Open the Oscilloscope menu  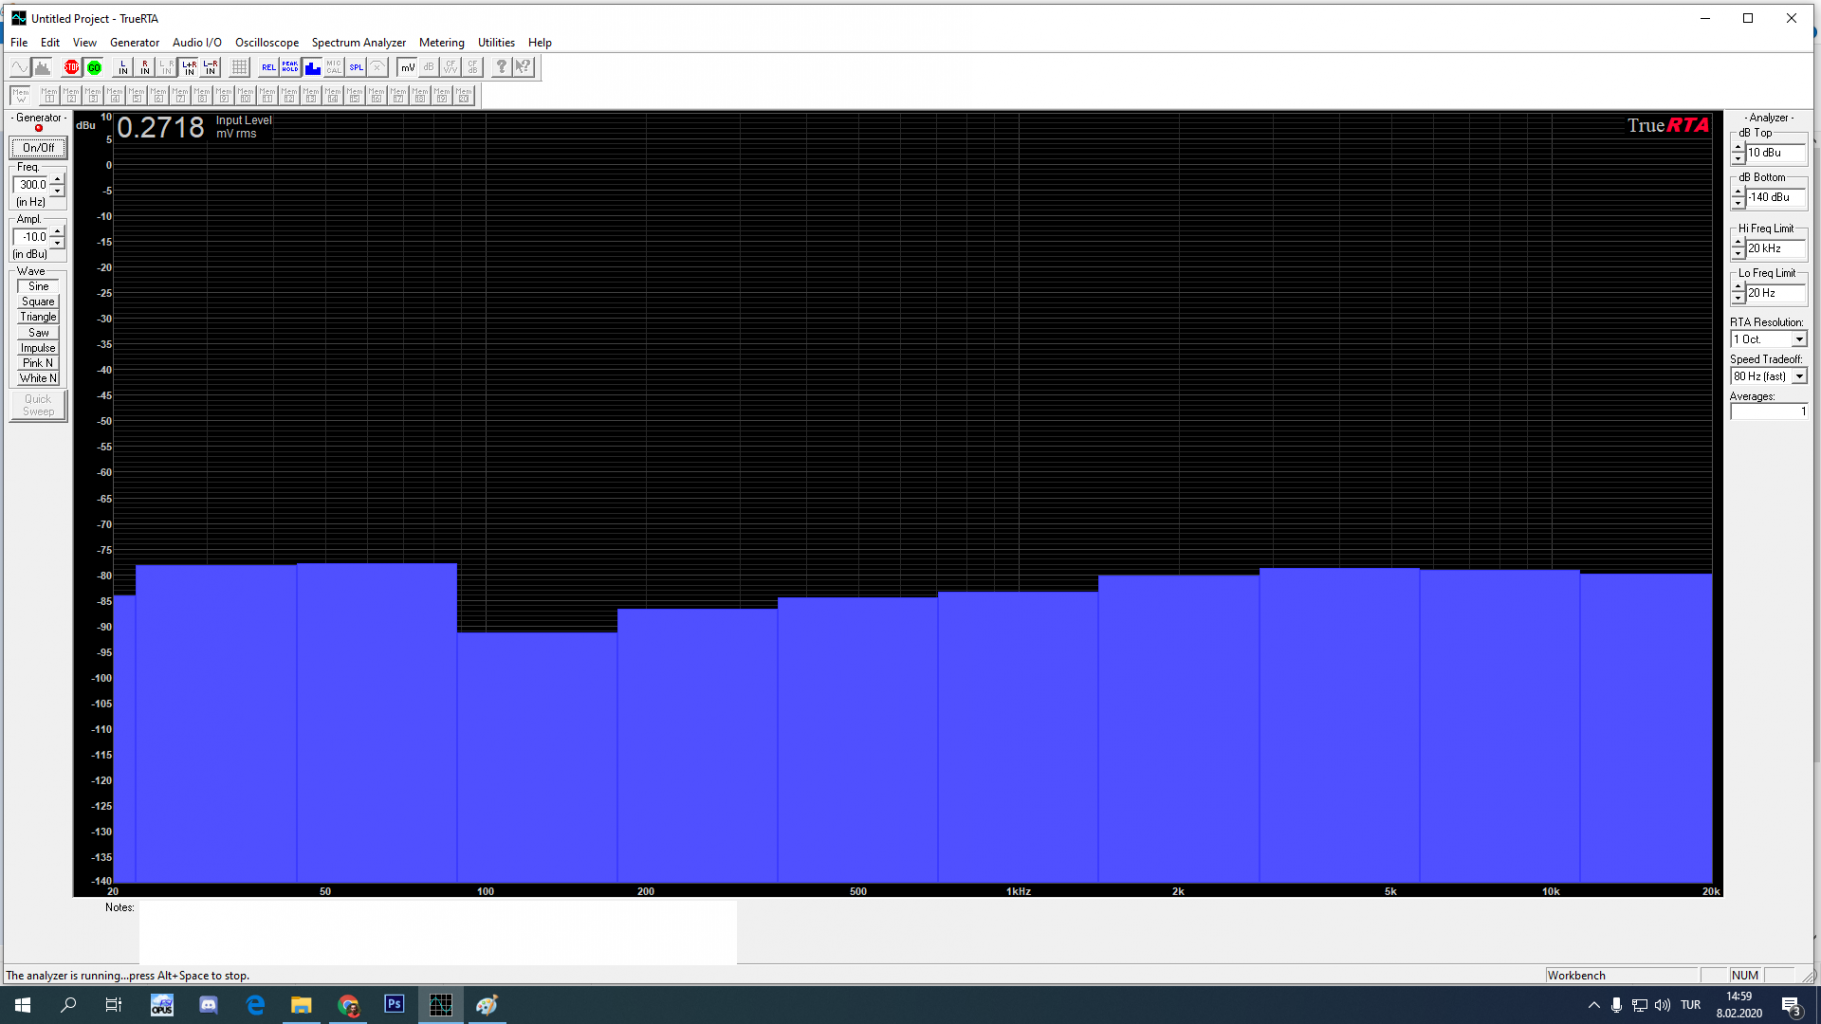coord(267,43)
